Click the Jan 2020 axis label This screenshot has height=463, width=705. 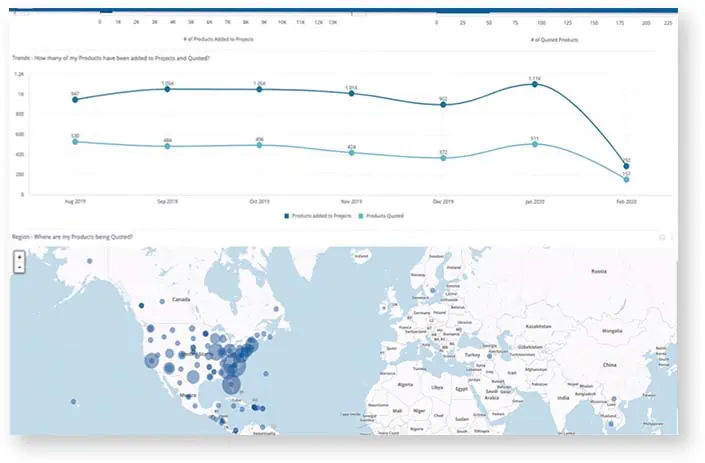[535, 202]
